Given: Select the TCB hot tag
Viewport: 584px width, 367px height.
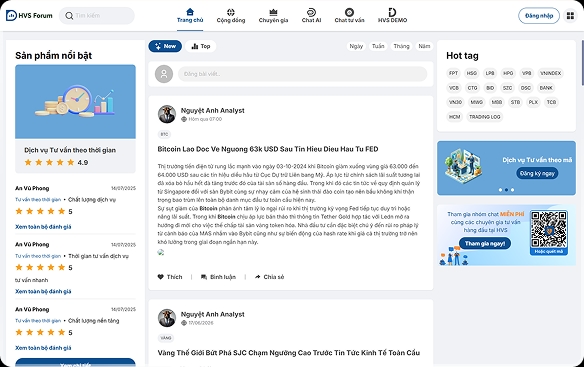Looking at the screenshot, I should tap(551, 102).
